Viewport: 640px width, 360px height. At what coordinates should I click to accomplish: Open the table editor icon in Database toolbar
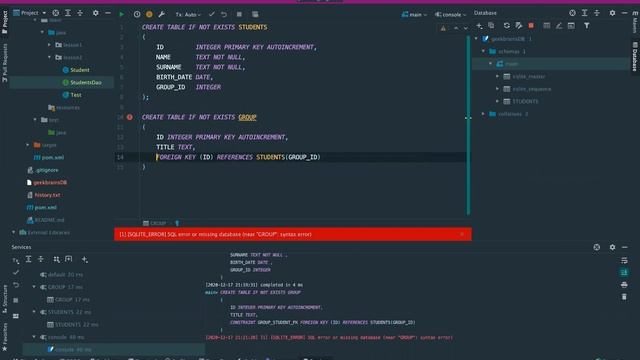coord(547,26)
